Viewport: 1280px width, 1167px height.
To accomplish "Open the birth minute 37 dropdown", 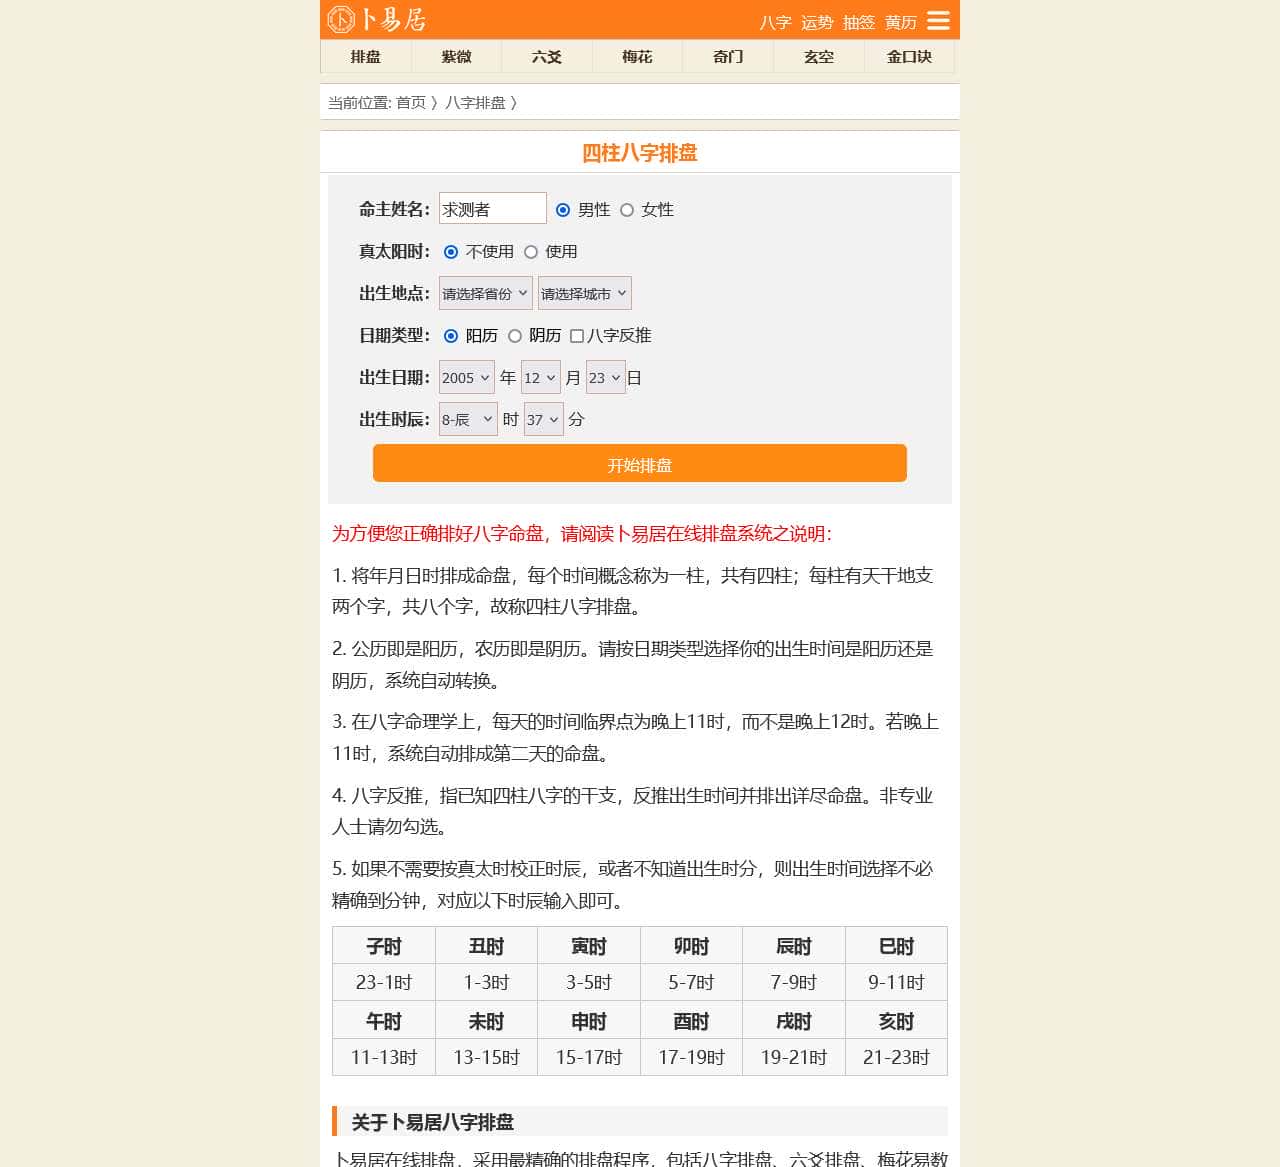I will point(544,419).
